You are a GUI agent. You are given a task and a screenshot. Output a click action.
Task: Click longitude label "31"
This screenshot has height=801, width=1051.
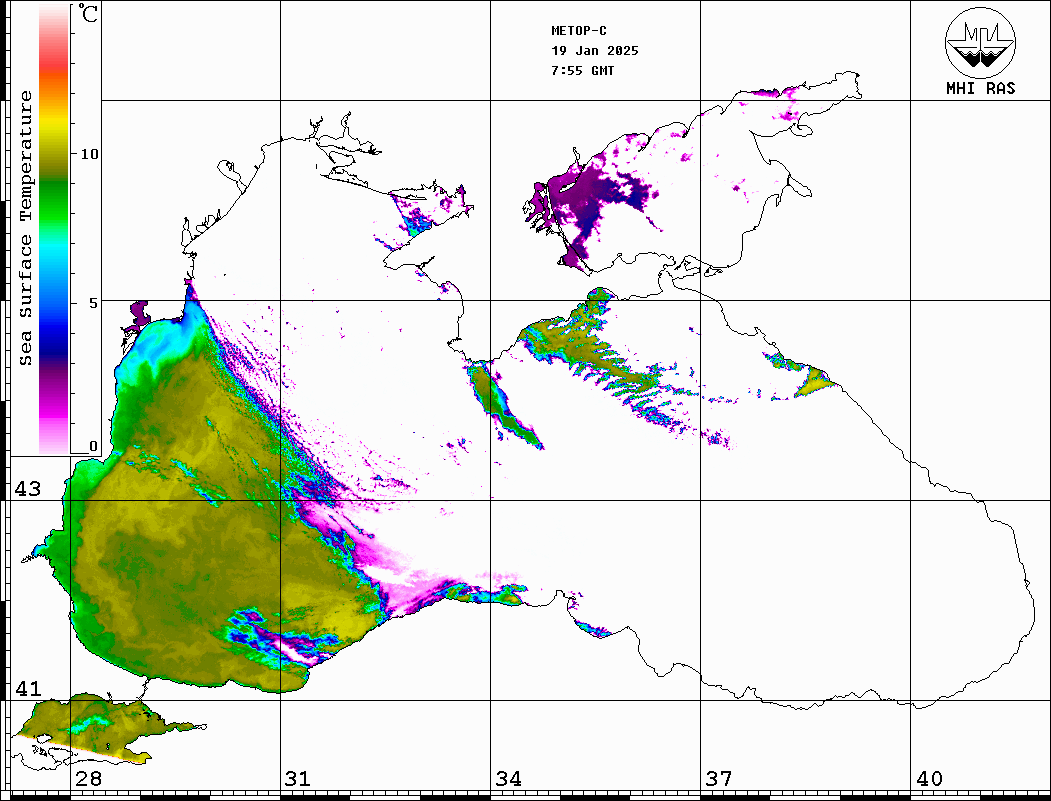pos(298,779)
